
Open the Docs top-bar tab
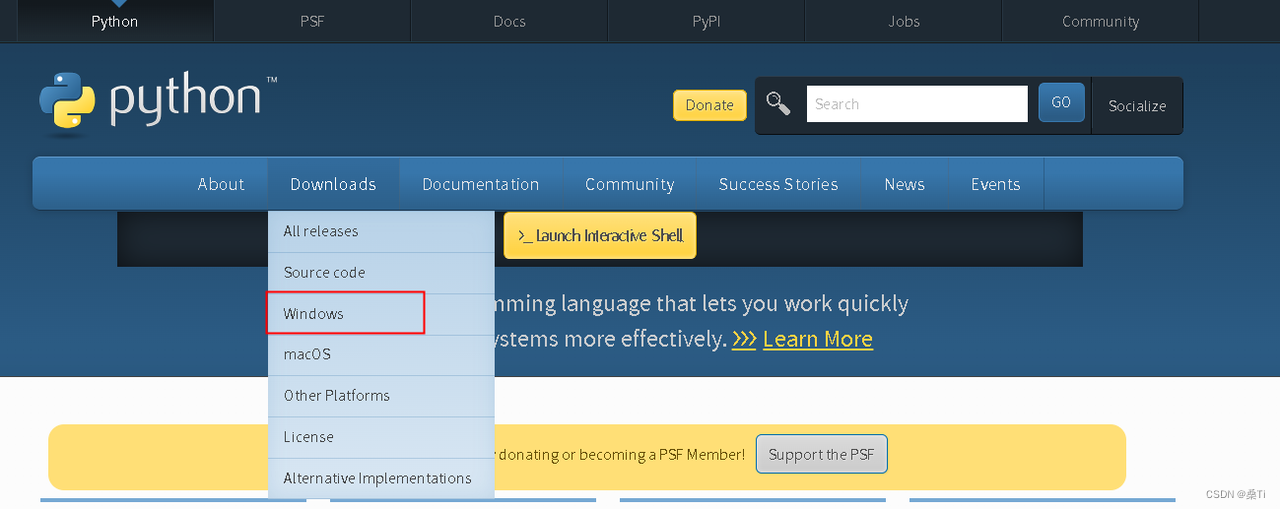point(509,21)
